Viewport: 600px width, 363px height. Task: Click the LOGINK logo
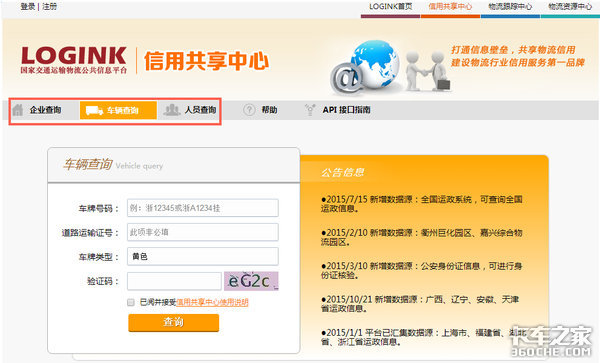(x=74, y=60)
